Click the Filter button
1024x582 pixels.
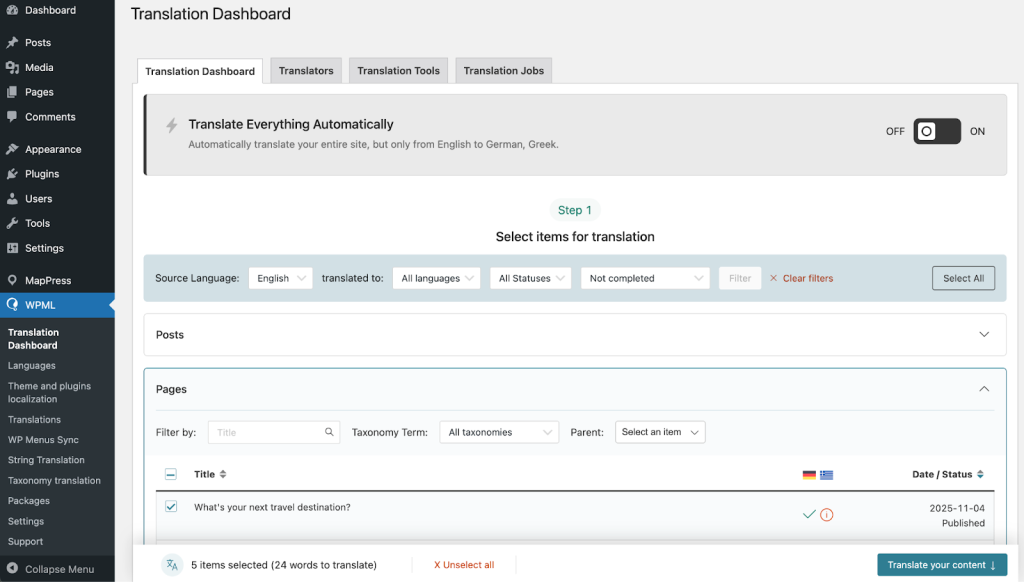(740, 278)
